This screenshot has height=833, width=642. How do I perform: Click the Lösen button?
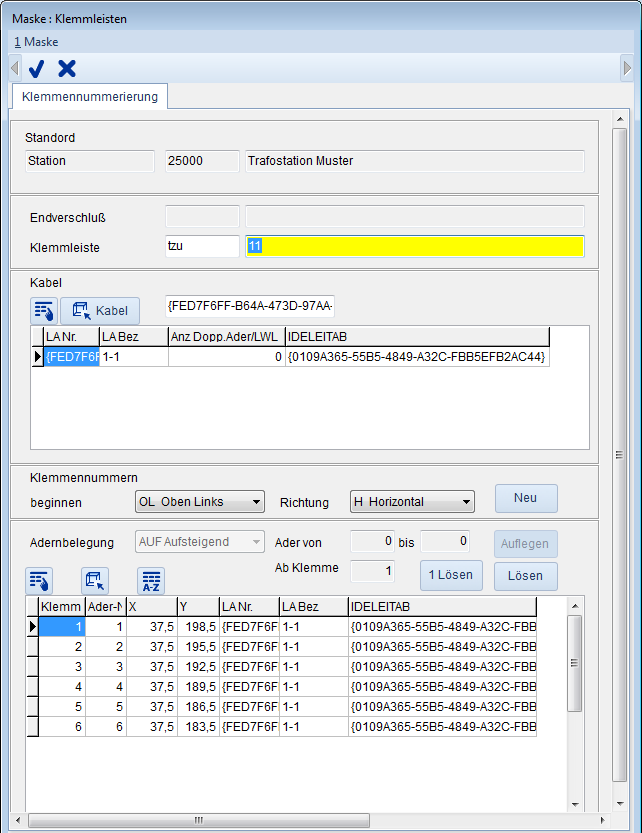[526, 576]
